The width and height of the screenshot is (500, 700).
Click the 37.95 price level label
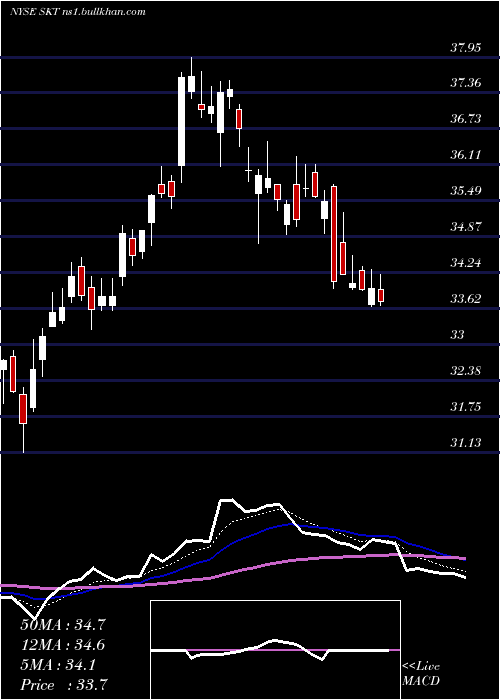465,47
